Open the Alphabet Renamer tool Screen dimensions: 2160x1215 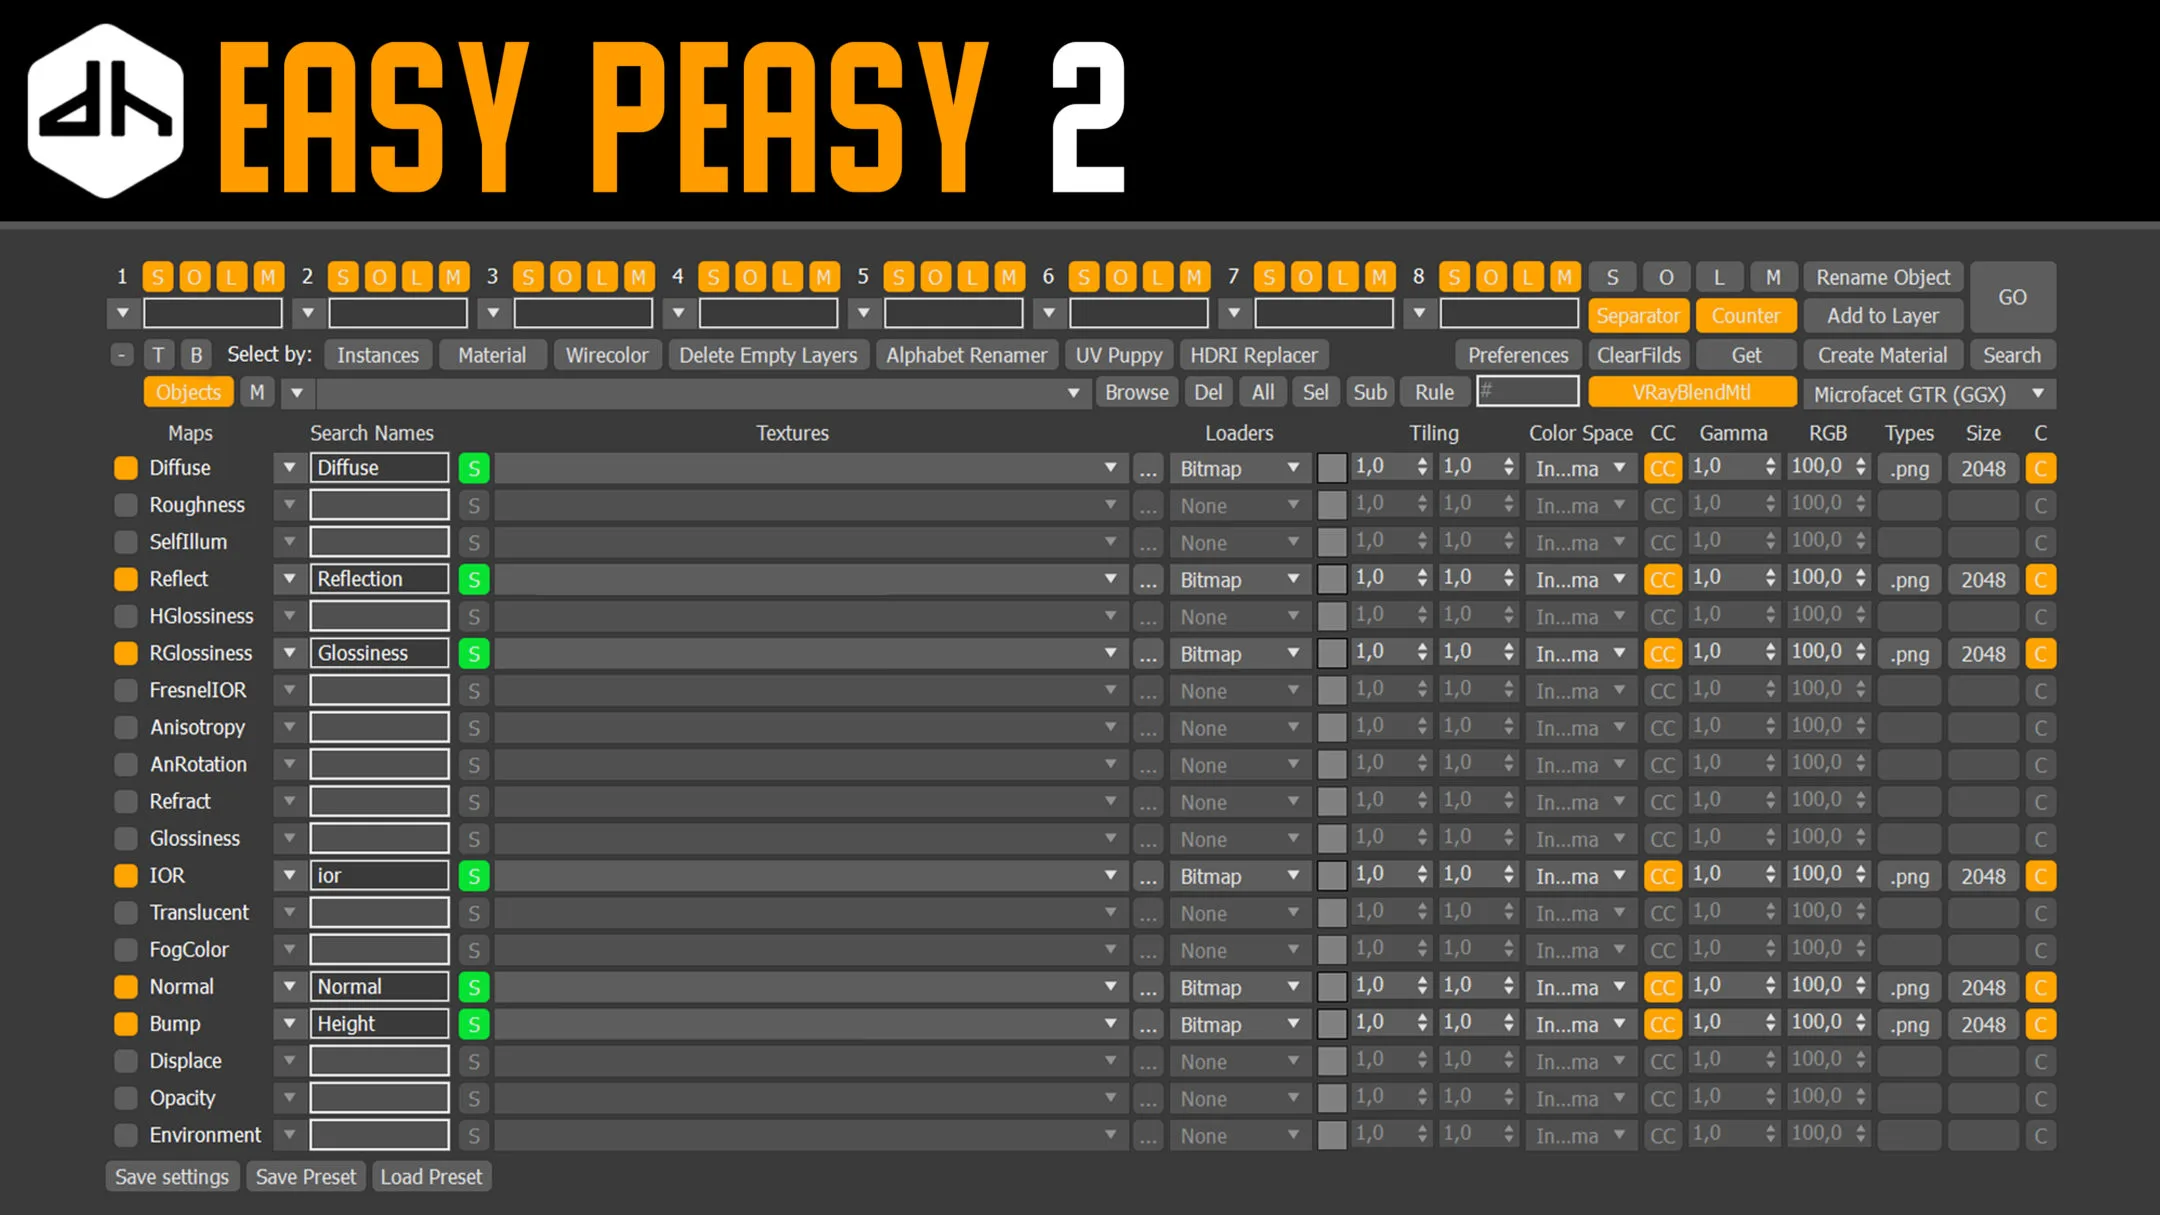966,355
